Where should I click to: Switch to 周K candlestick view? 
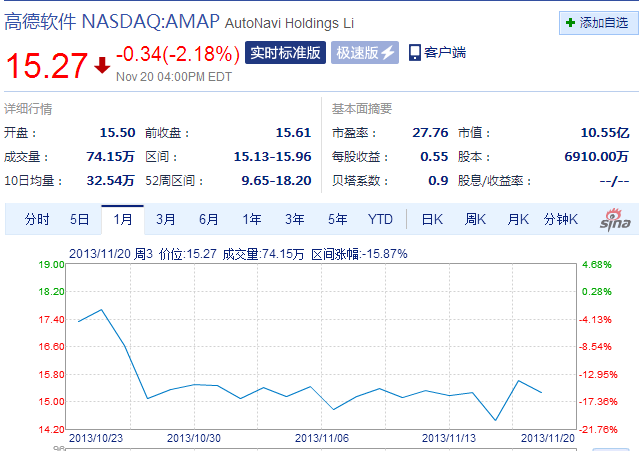click(475, 219)
